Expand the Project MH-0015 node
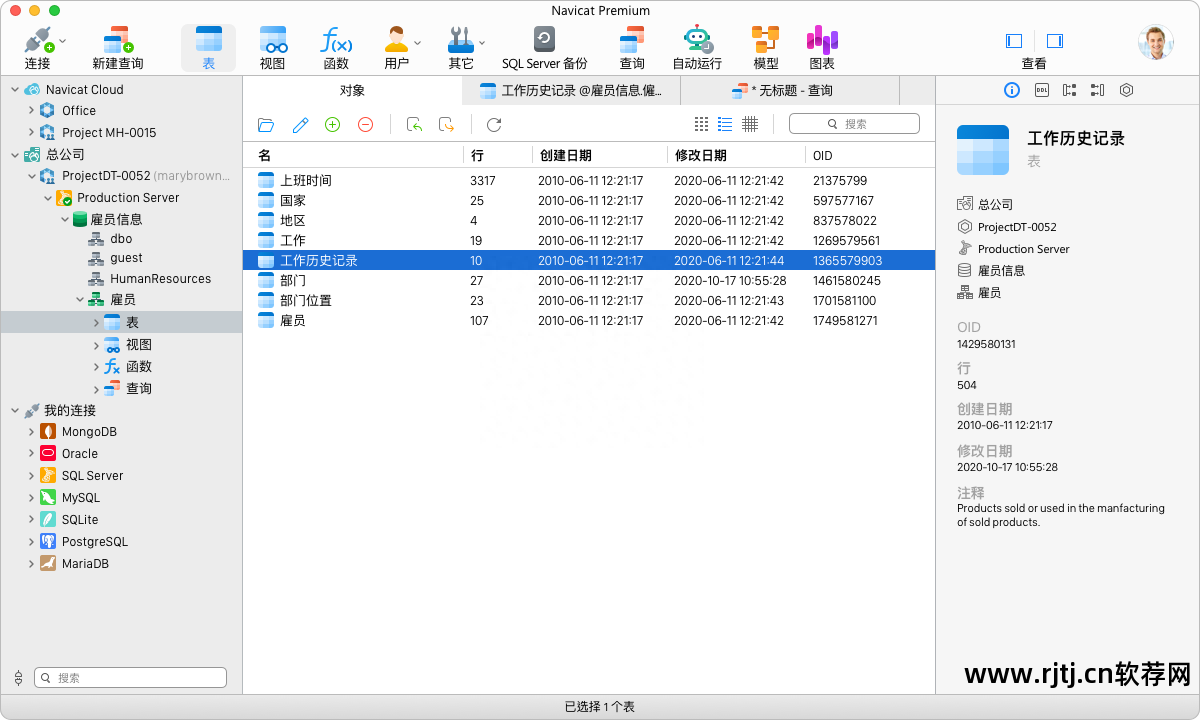The image size is (1200, 720). (x=31, y=133)
